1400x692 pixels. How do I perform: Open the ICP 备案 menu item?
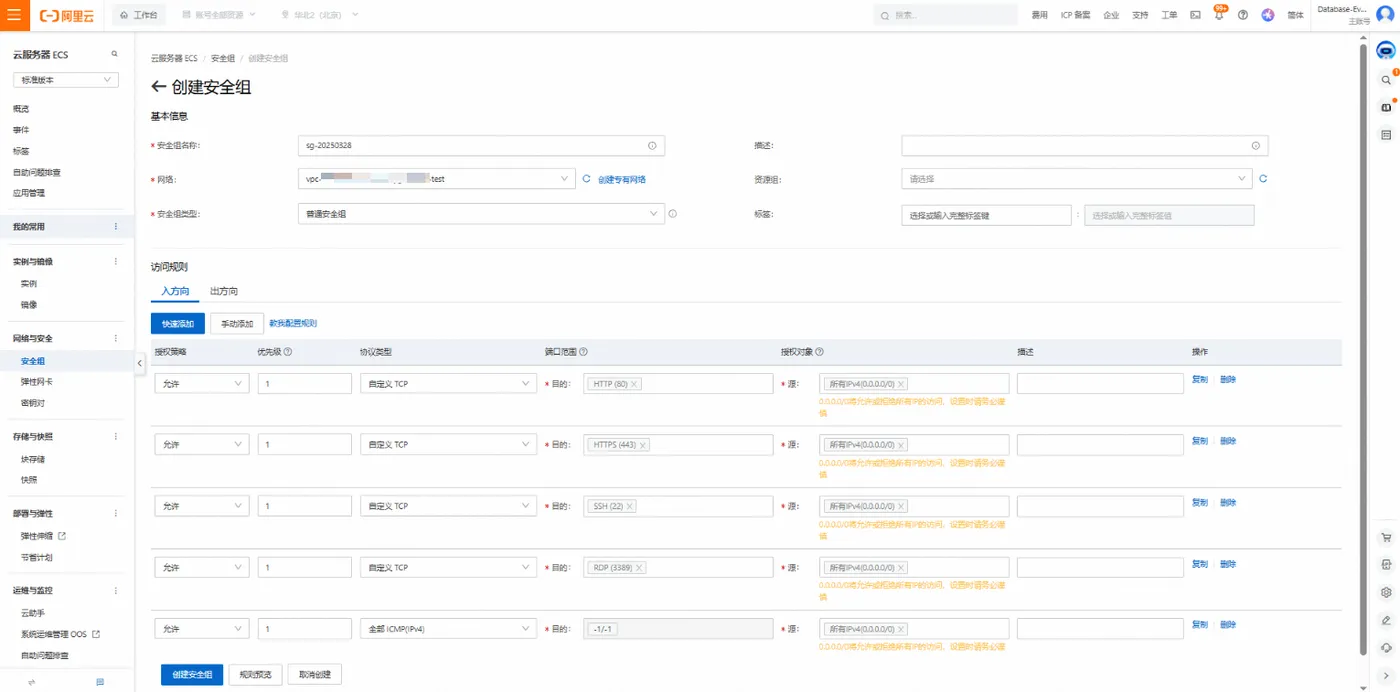click(x=1075, y=15)
